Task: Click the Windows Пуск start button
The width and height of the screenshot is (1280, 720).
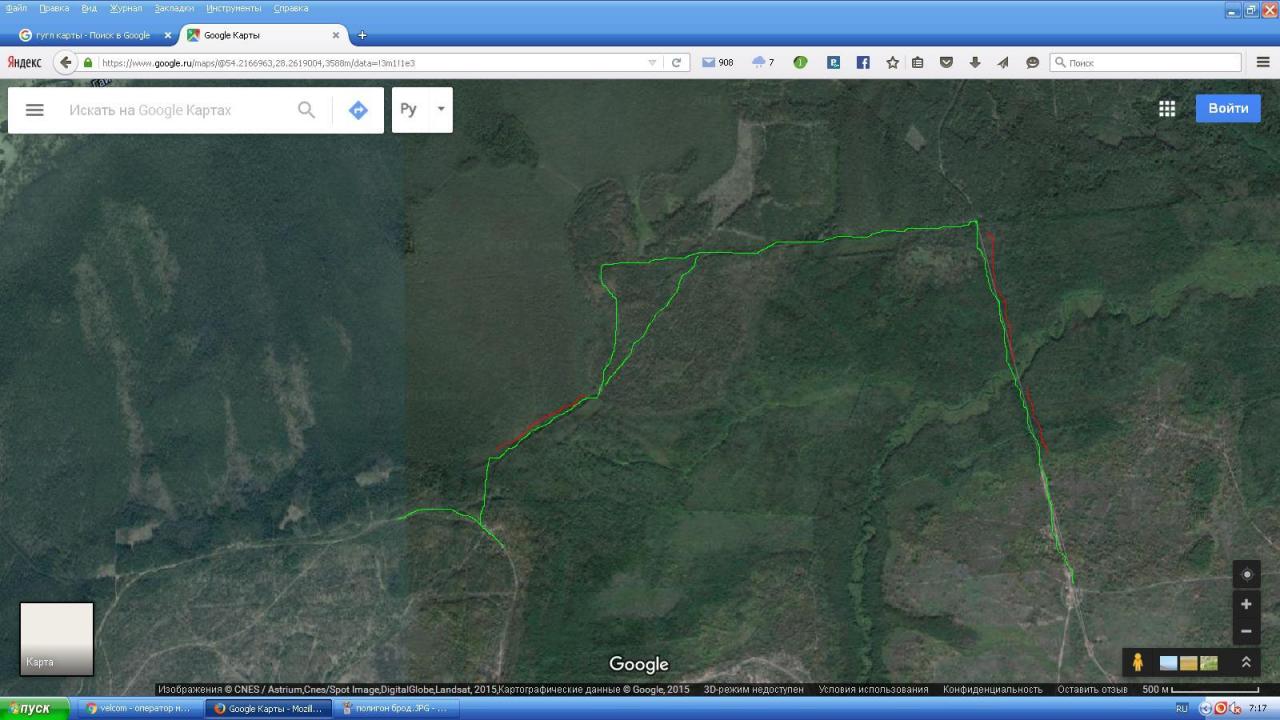Action: [34, 708]
